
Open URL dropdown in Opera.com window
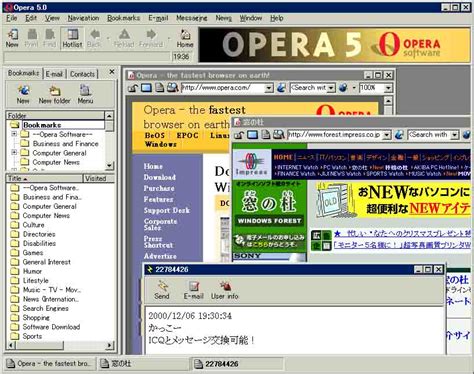(269, 88)
